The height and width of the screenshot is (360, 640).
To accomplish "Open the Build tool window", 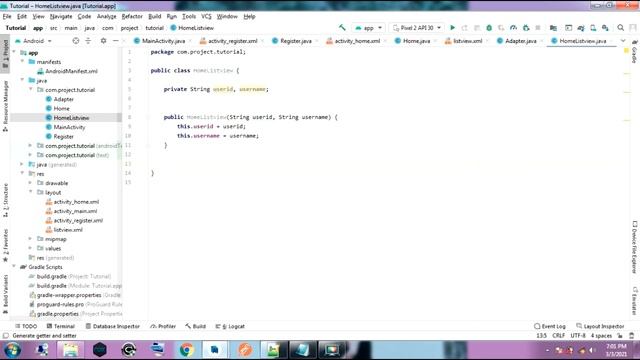I will [x=195, y=326].
